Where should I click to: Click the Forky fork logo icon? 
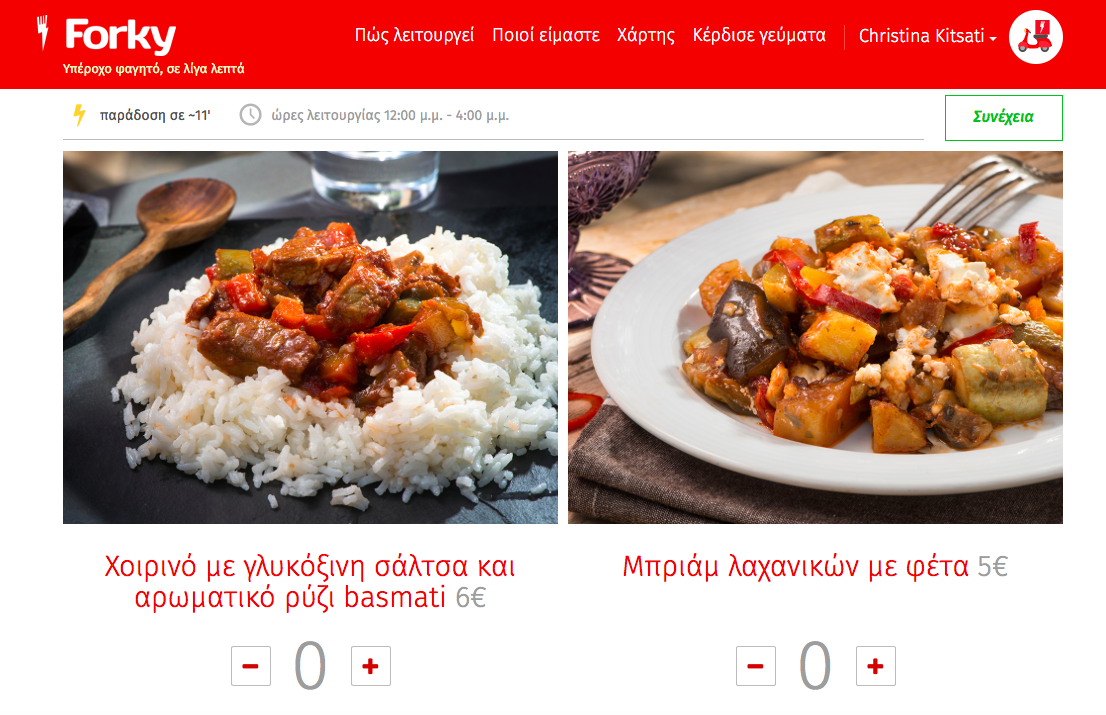pos(43,32)
